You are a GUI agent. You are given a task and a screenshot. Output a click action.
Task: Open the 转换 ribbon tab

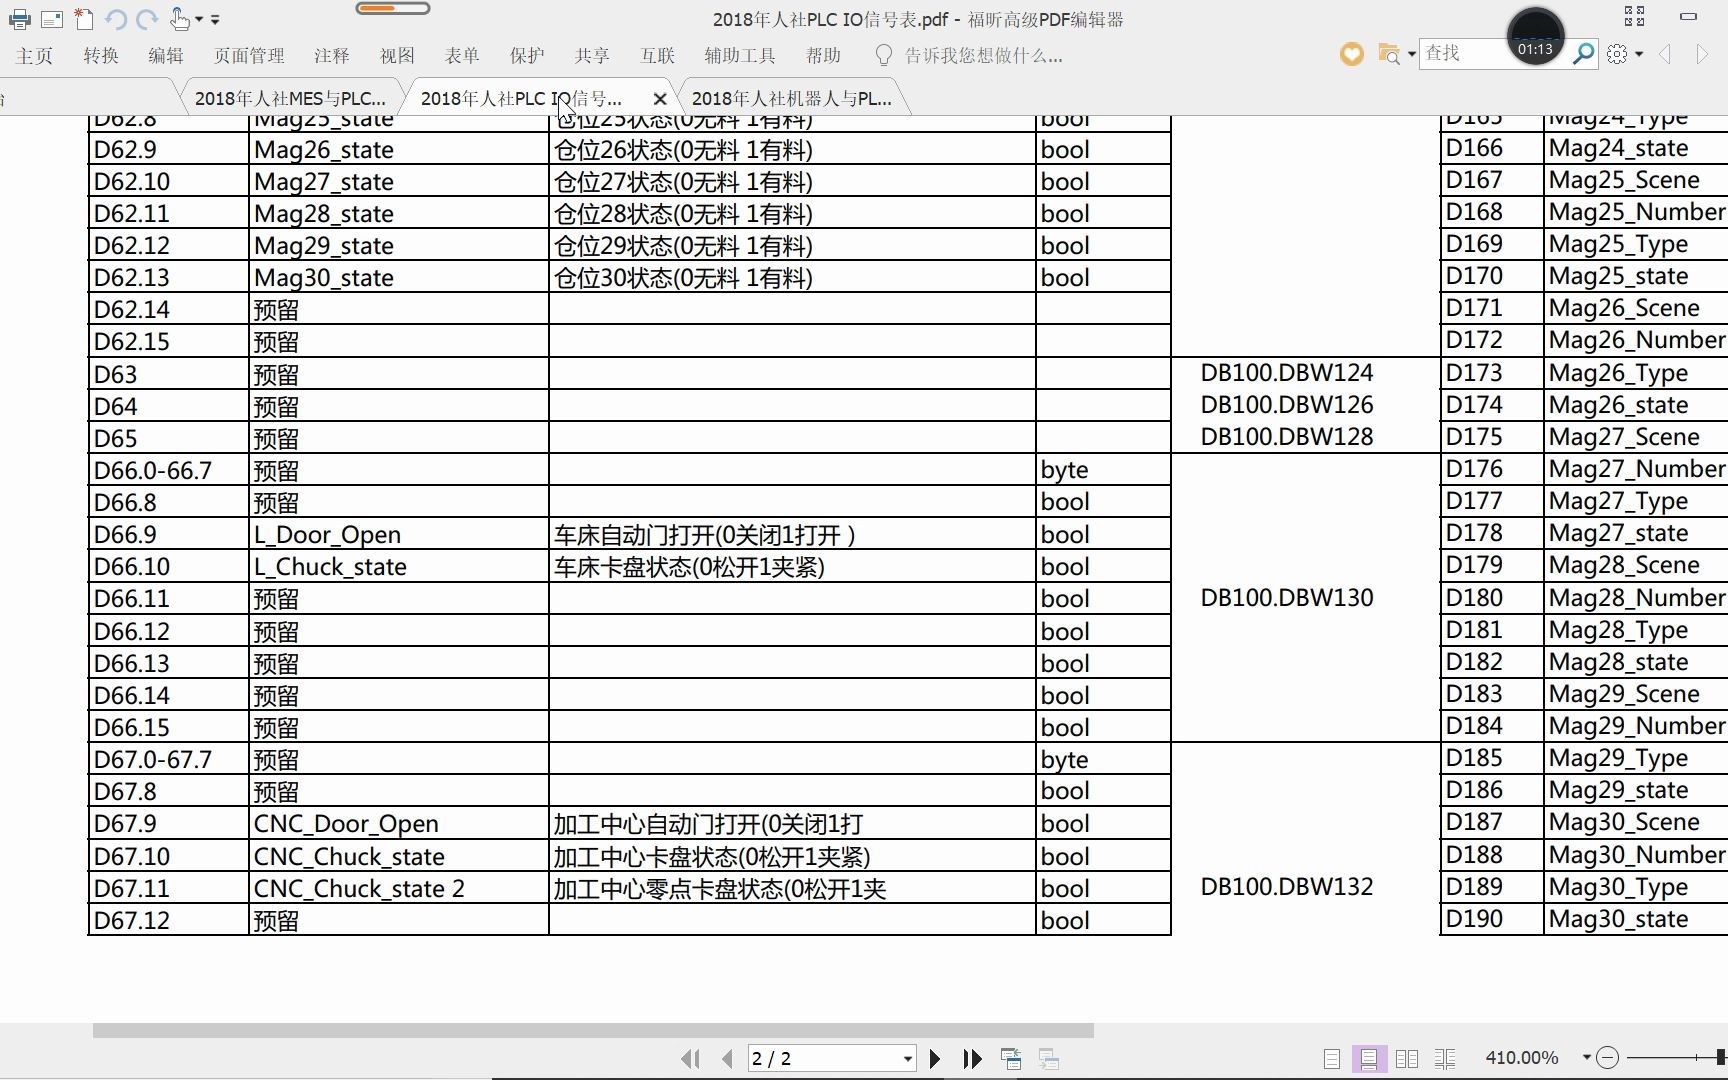[101, 55]
